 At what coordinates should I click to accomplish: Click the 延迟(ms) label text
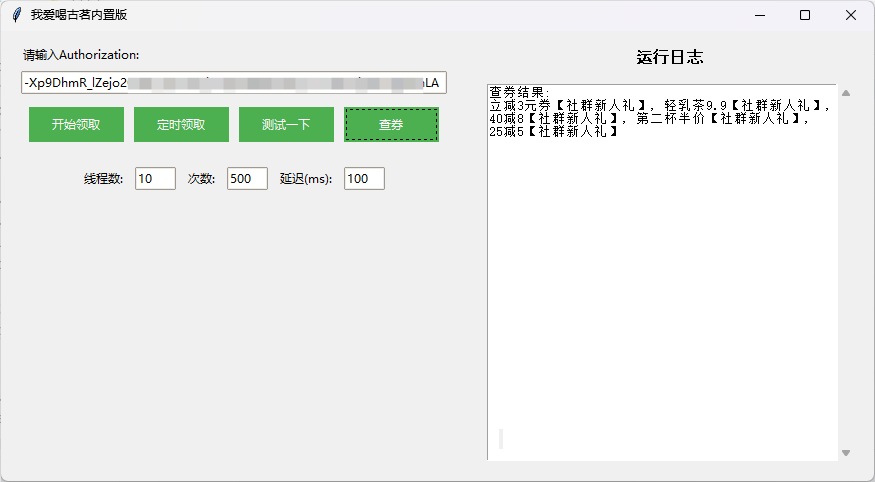click(x=306, y=179)
